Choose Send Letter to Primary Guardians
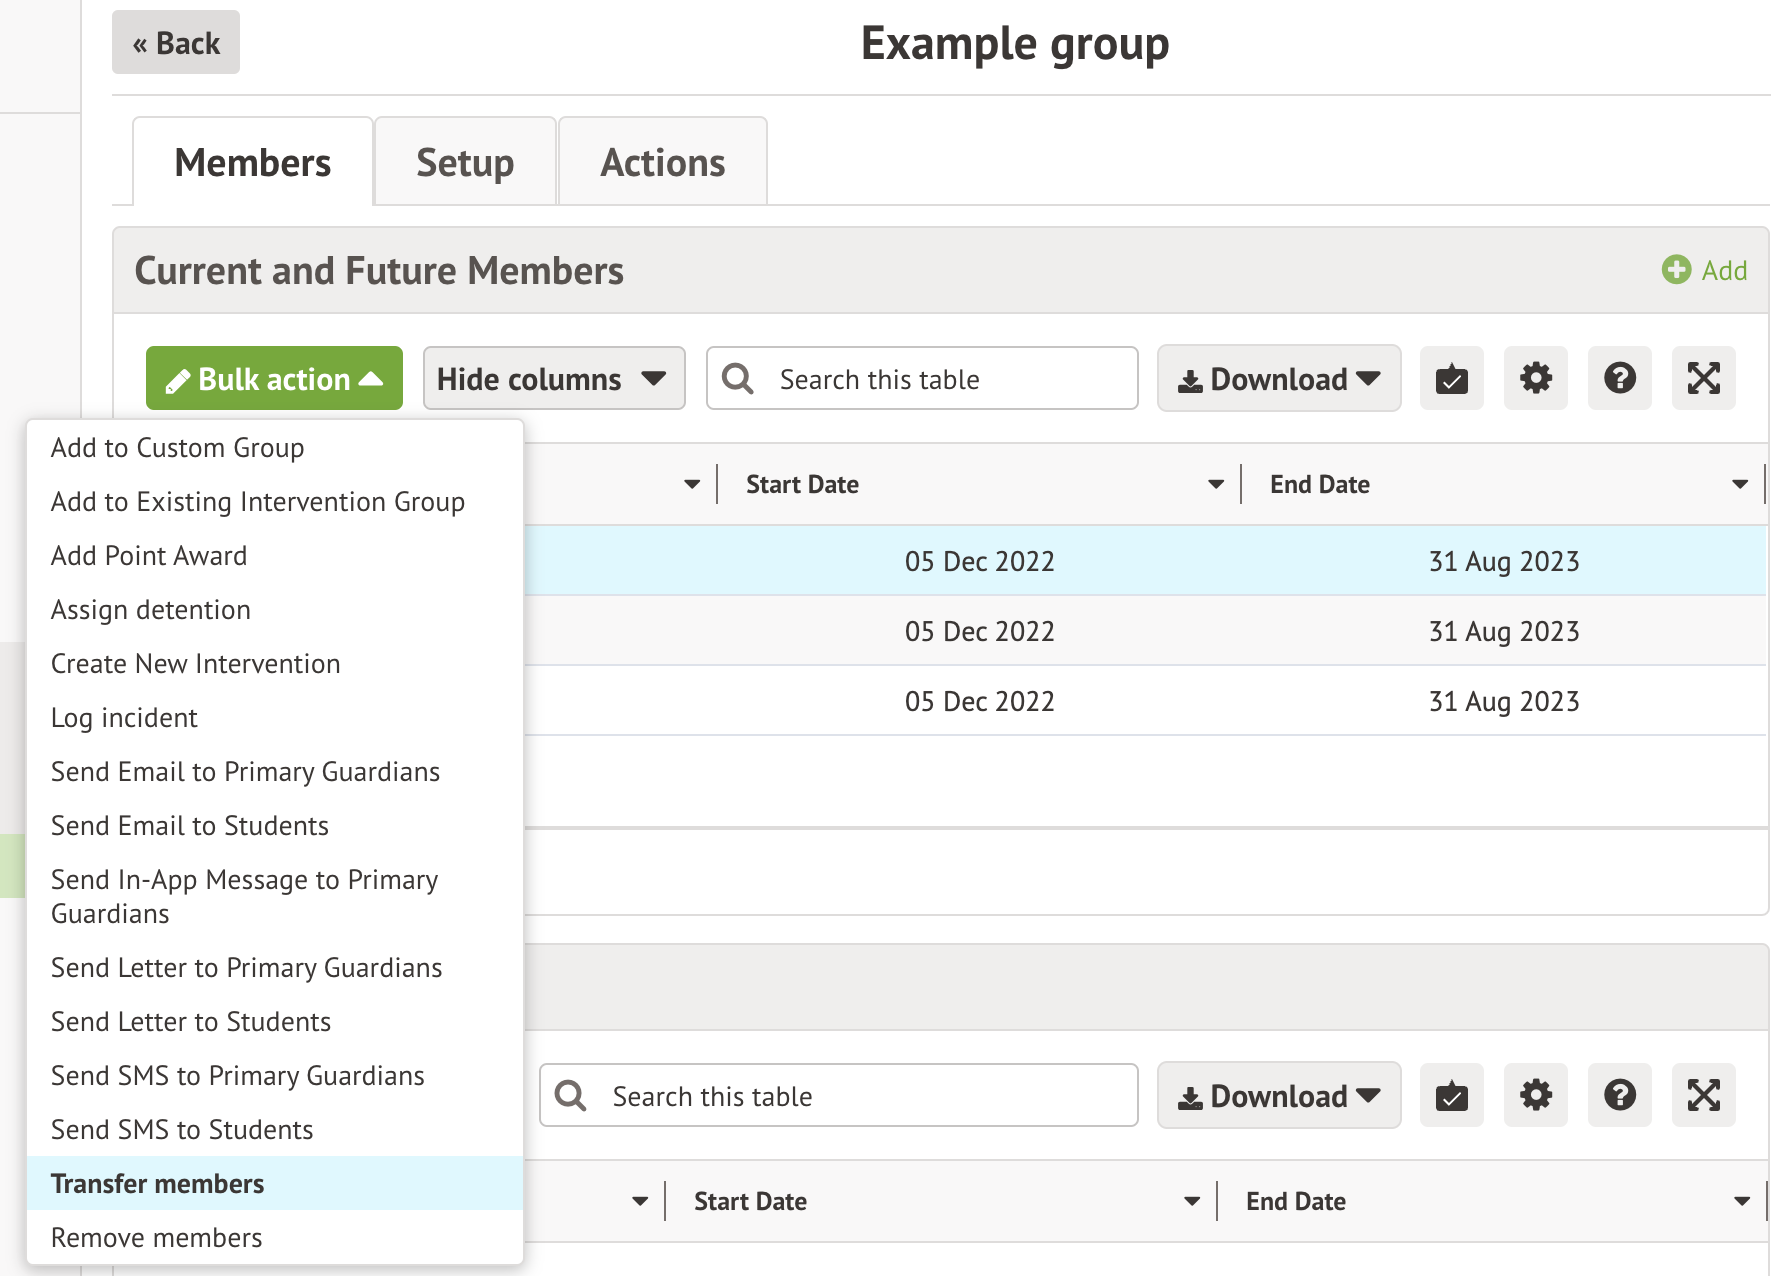The width and height of the screenshot is (1788, 1276). click(275, 968)
